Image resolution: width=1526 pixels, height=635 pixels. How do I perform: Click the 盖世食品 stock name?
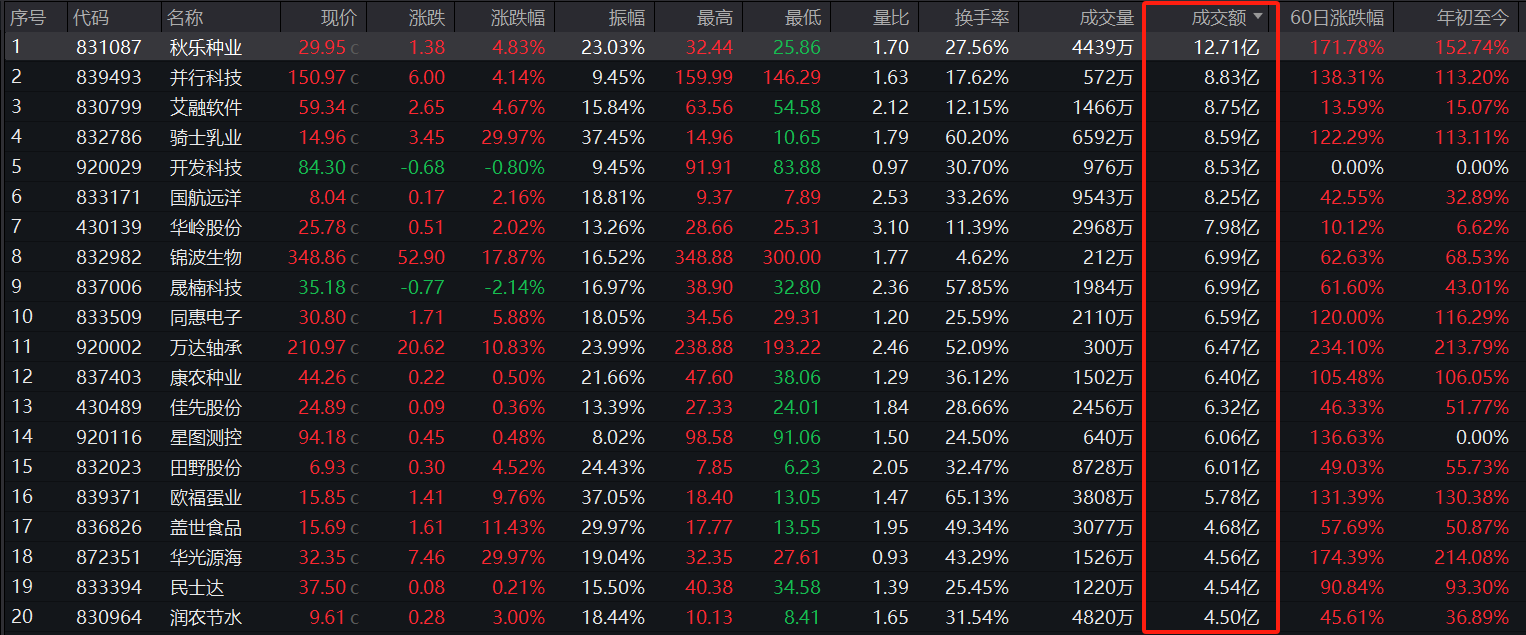point(205,527)
